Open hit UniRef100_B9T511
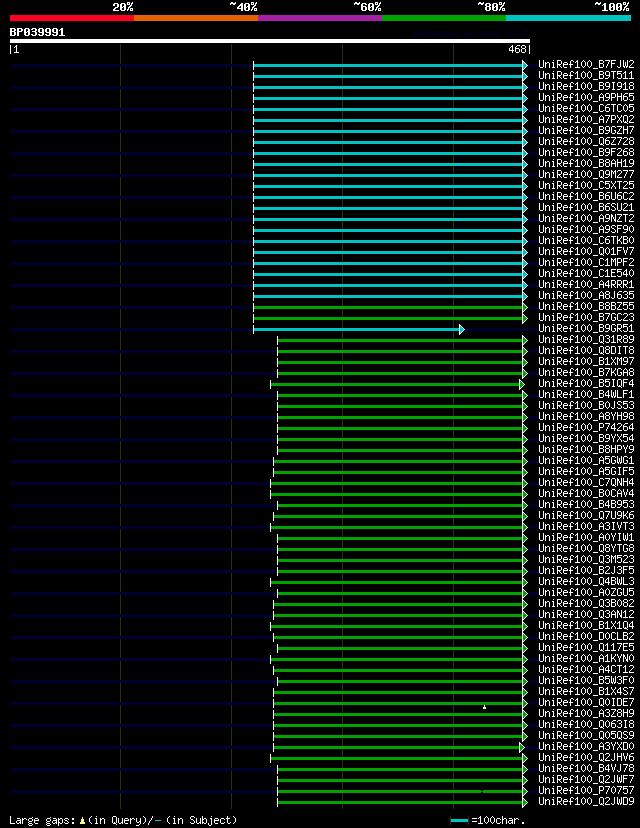The height and width of the screenshot is (828, 640). tap(586, 76)
